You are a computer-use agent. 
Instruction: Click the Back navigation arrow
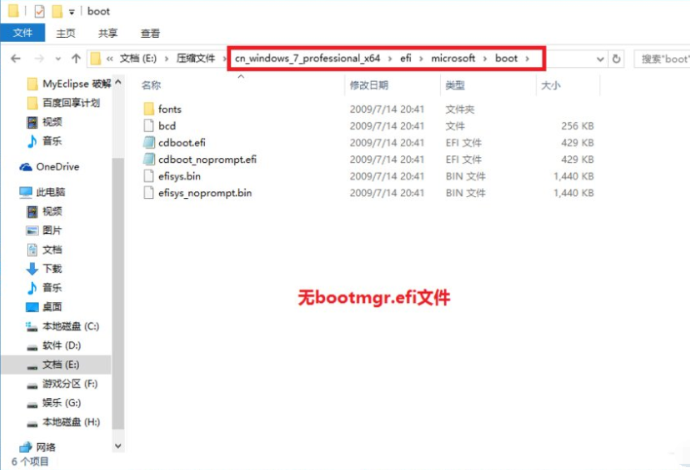click(15, 59)
